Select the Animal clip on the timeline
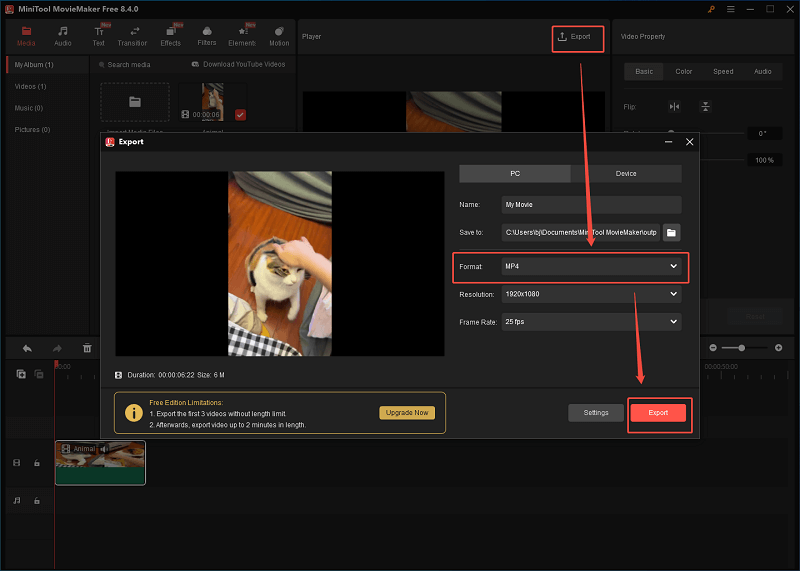This screenshot has width=800, height=571. coord(100,463)
